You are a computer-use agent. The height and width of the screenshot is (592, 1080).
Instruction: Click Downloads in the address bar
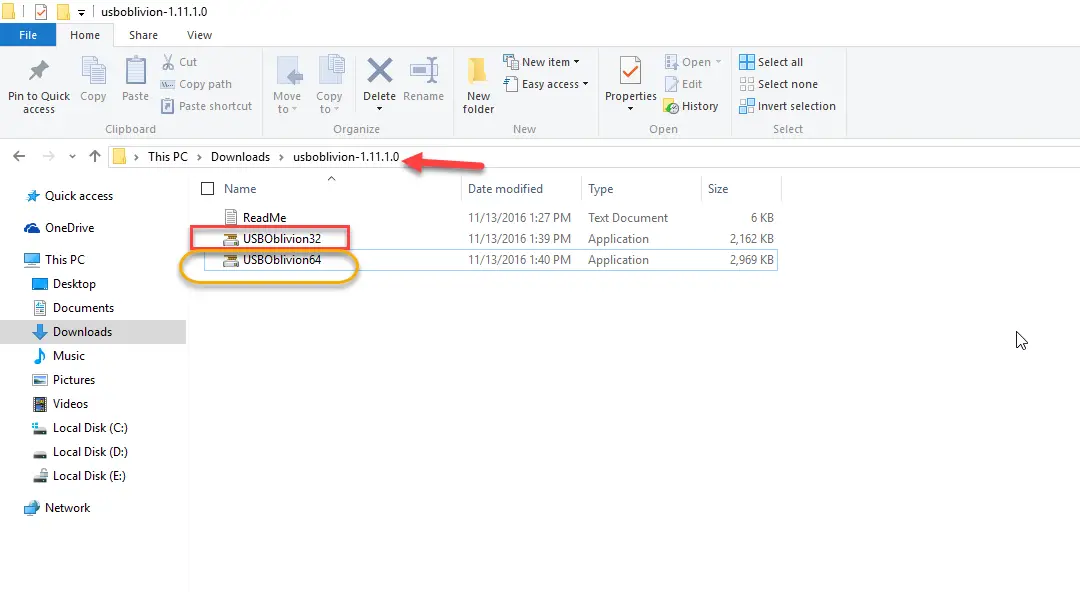click(240, 156)
